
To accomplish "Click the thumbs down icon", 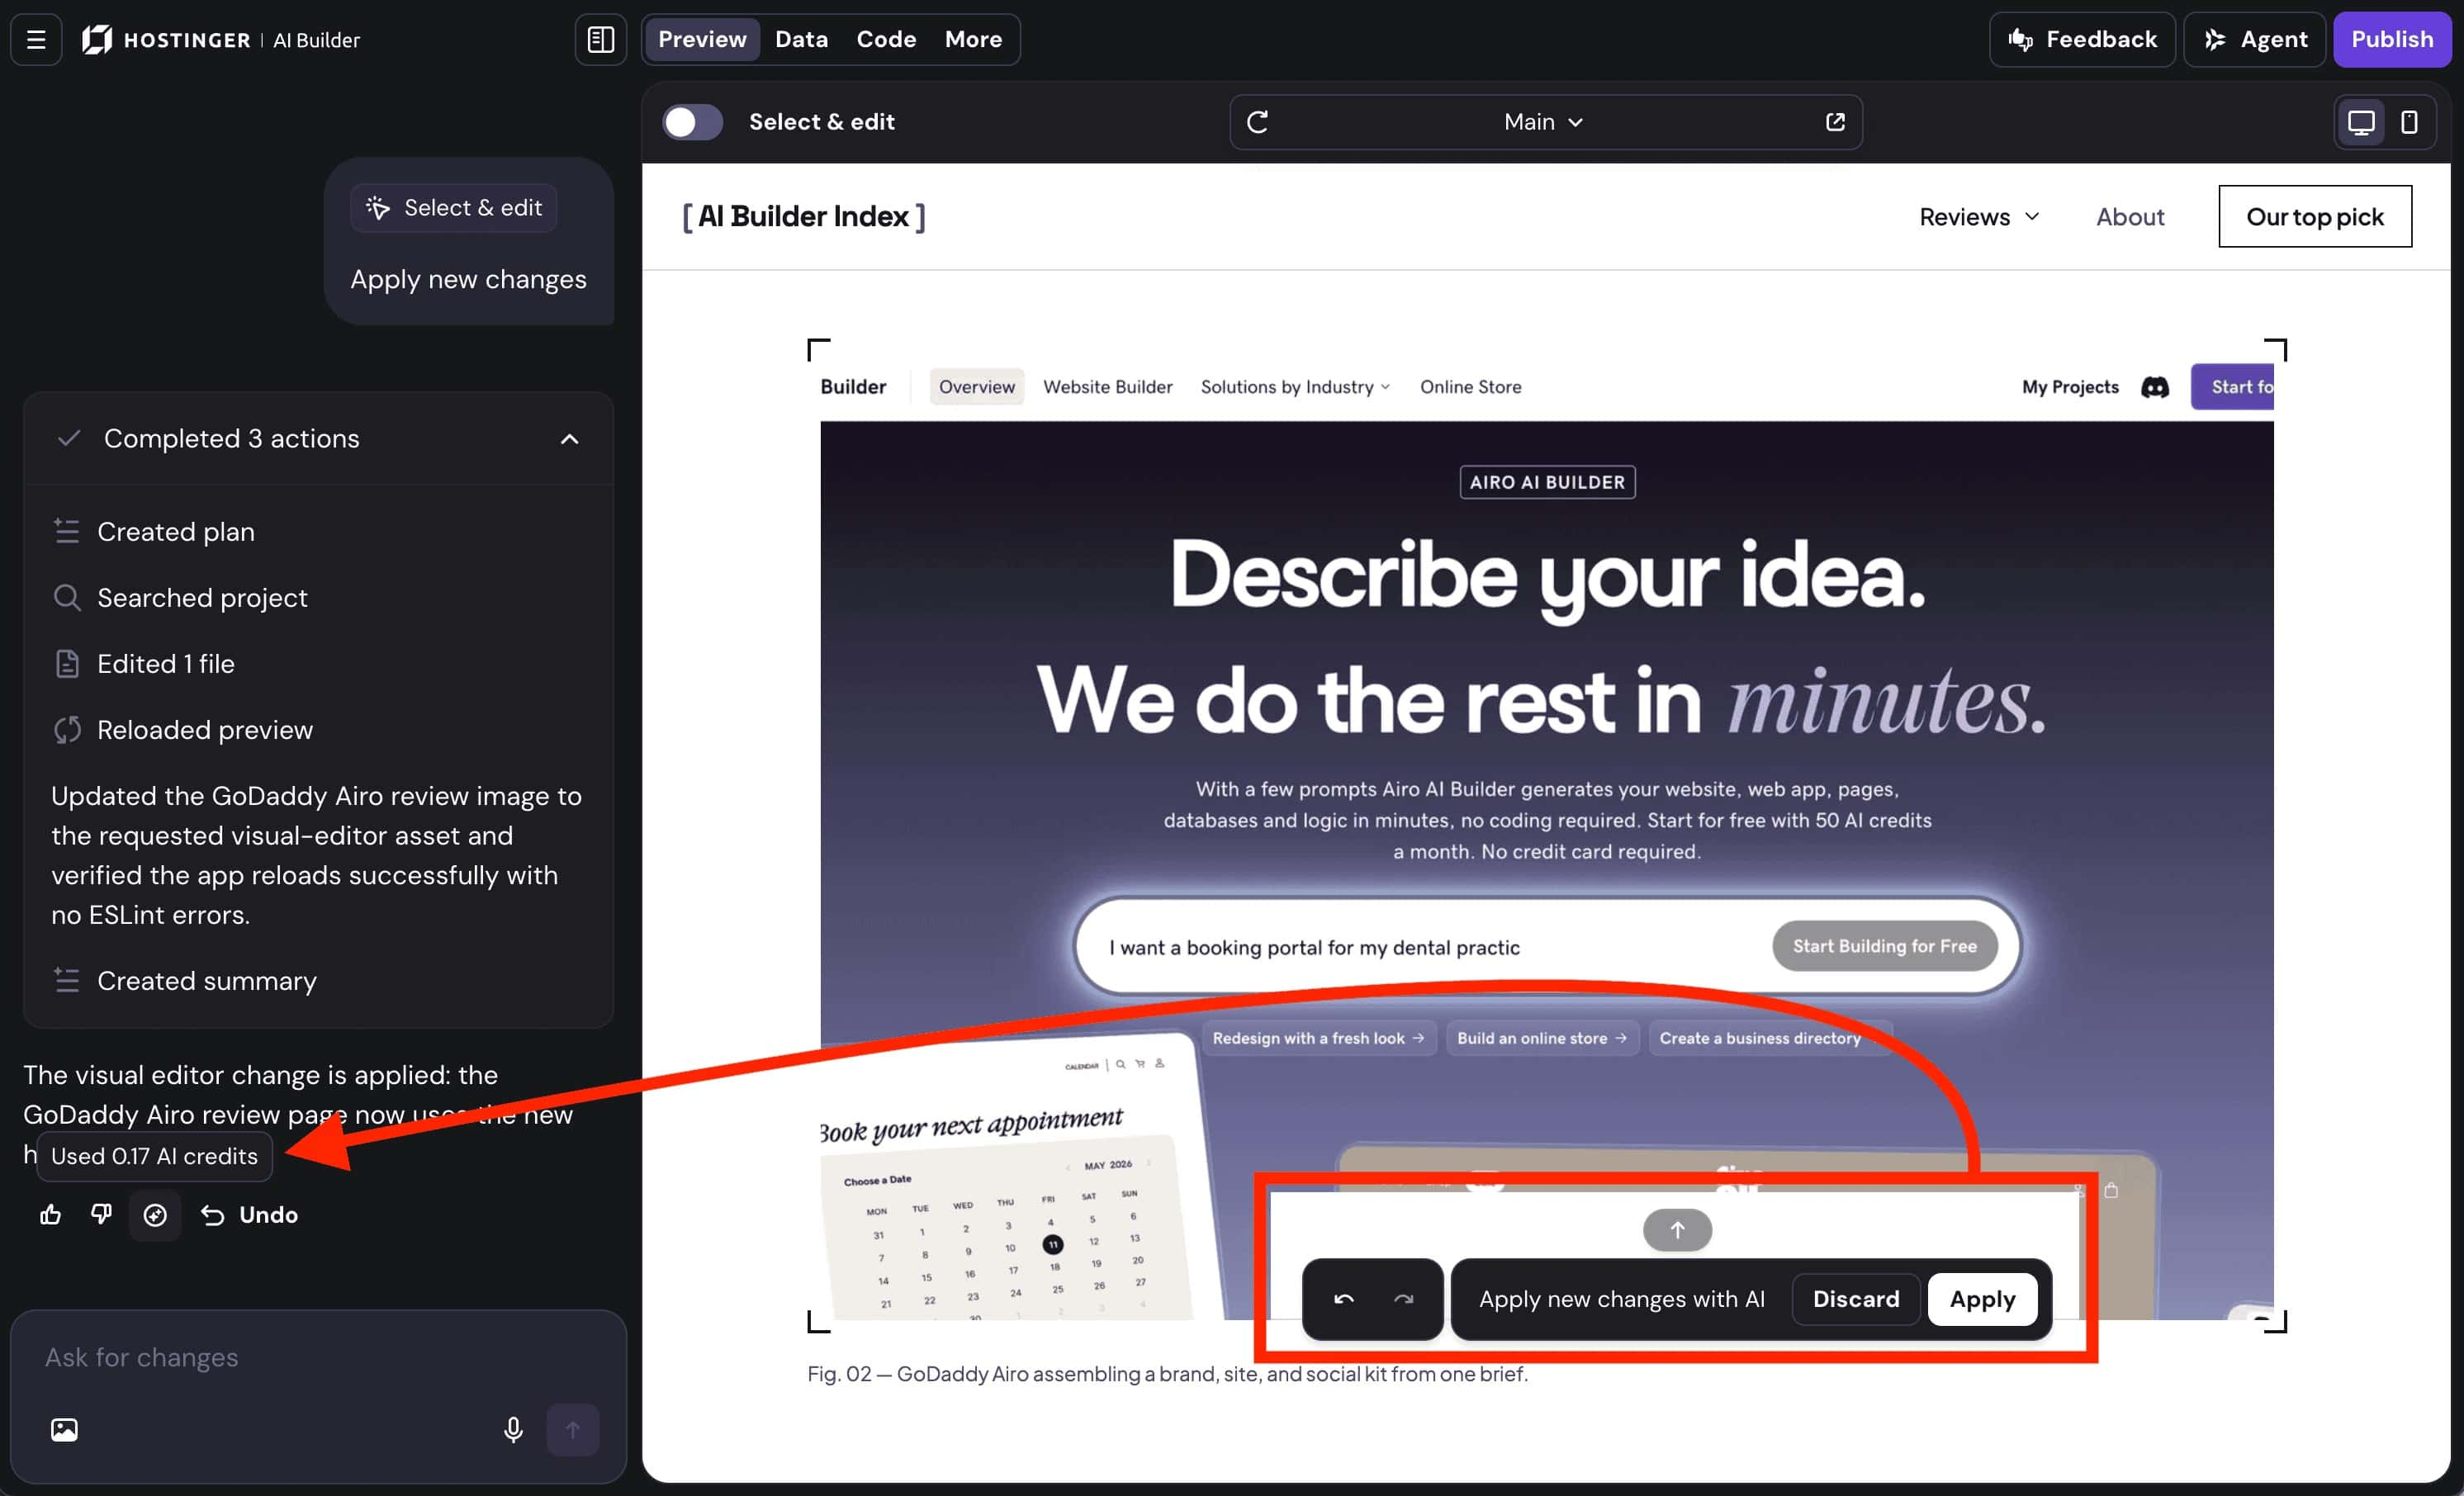I will pos(101,1214).
